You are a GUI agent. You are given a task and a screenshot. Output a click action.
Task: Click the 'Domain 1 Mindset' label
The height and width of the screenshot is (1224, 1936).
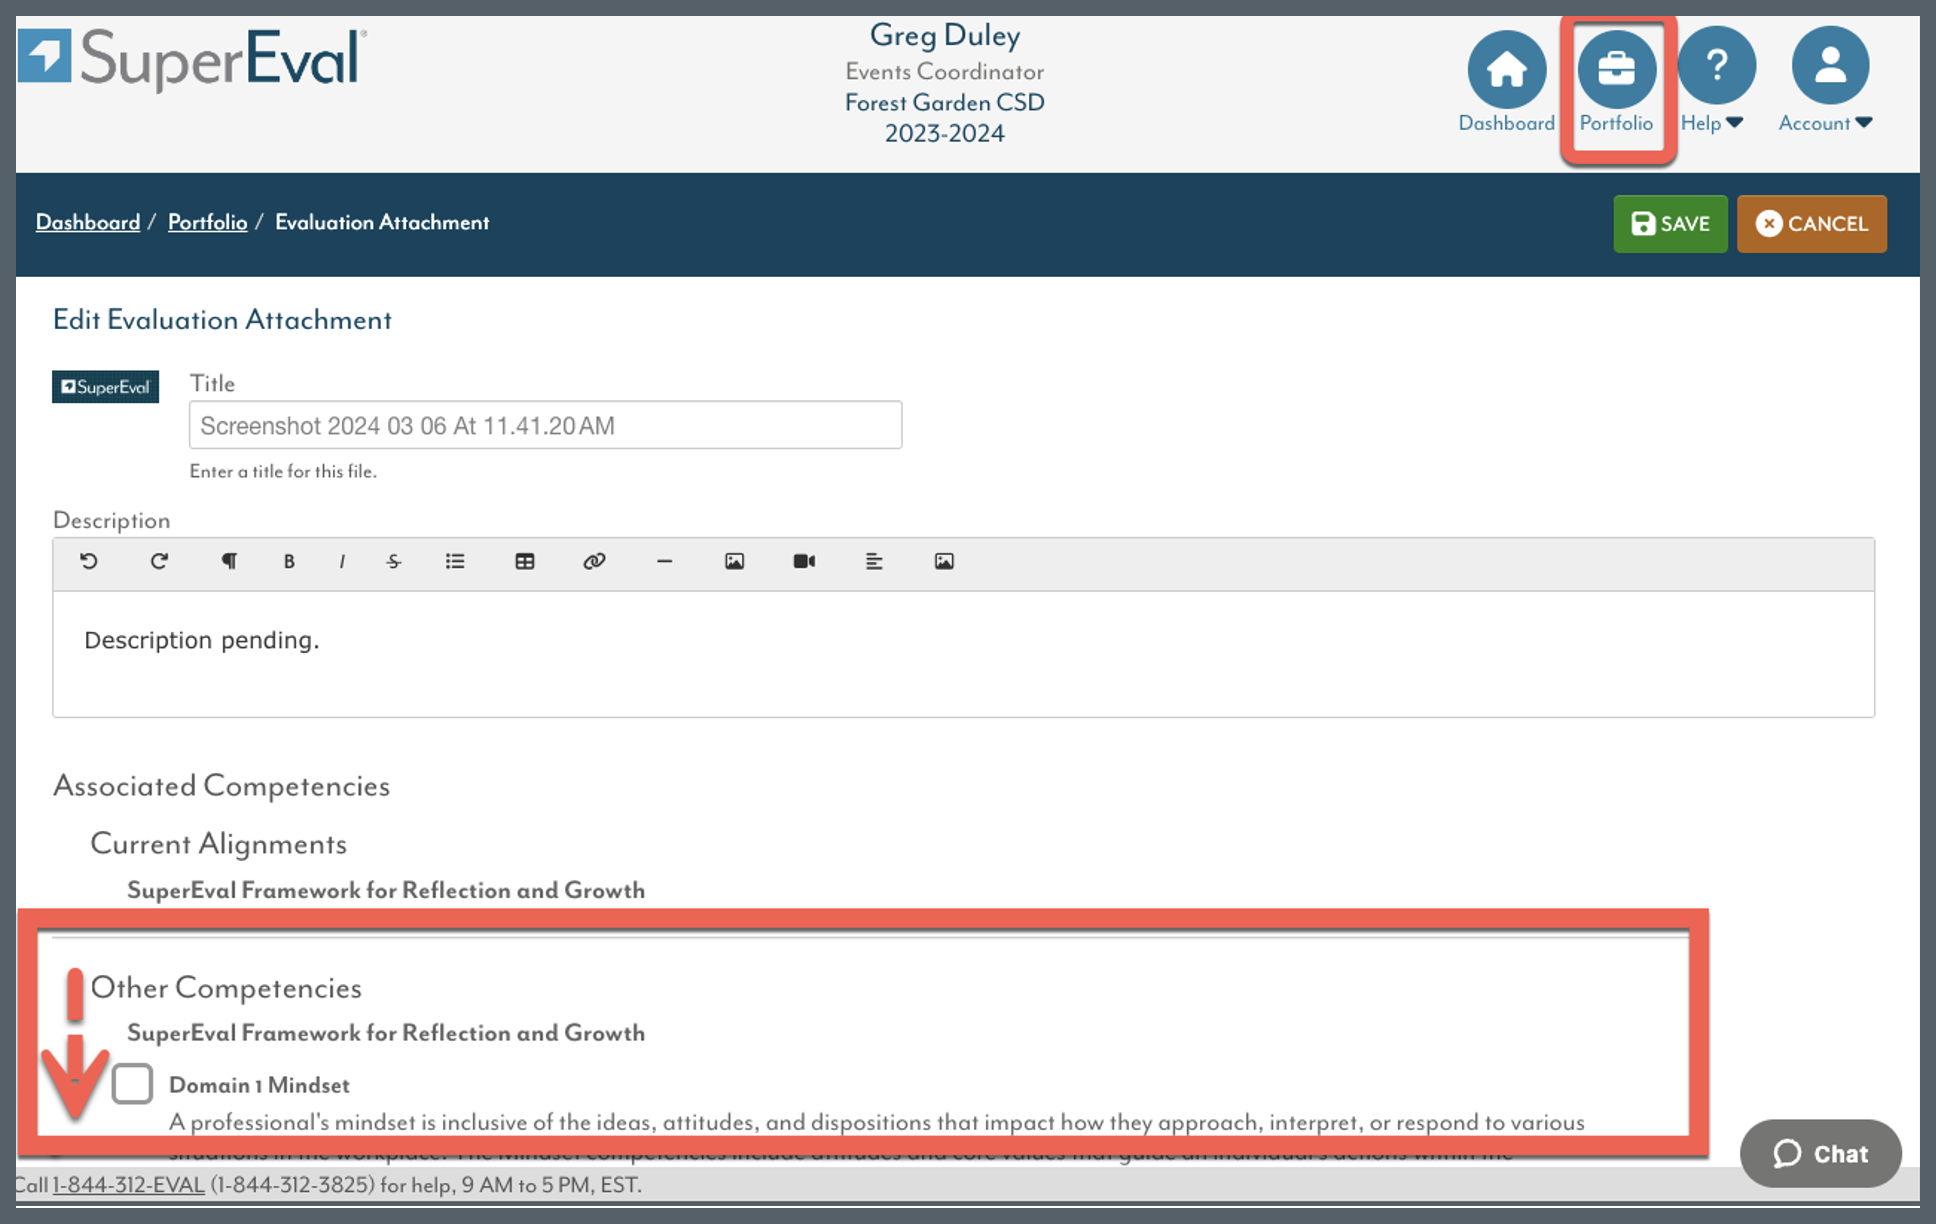pos(259,1085)
